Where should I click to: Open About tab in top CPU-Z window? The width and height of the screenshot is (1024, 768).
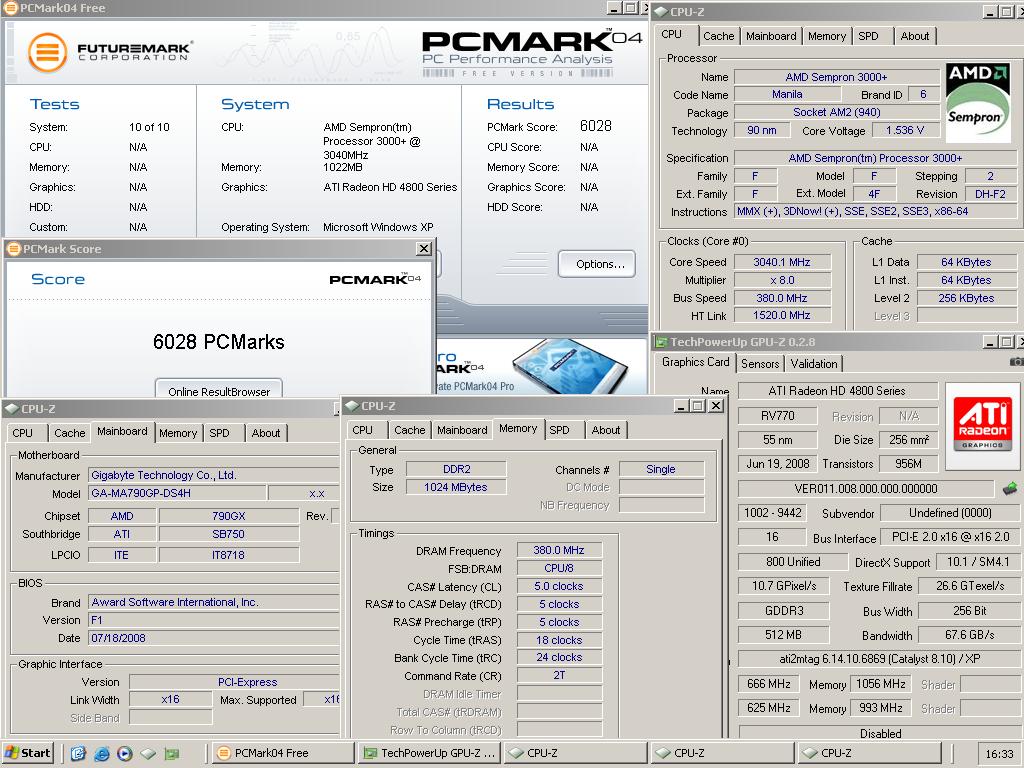click(914, 36)
